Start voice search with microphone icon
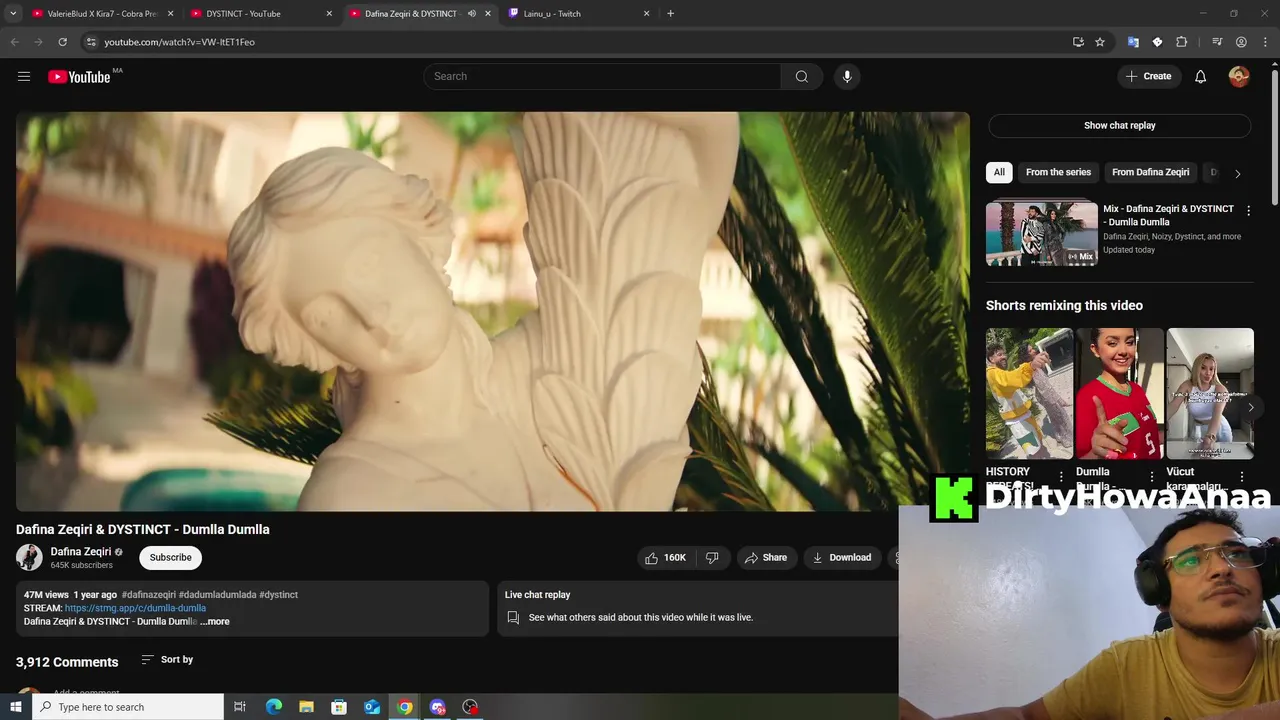Screen dimensions: 1280x720 [847, 77]
